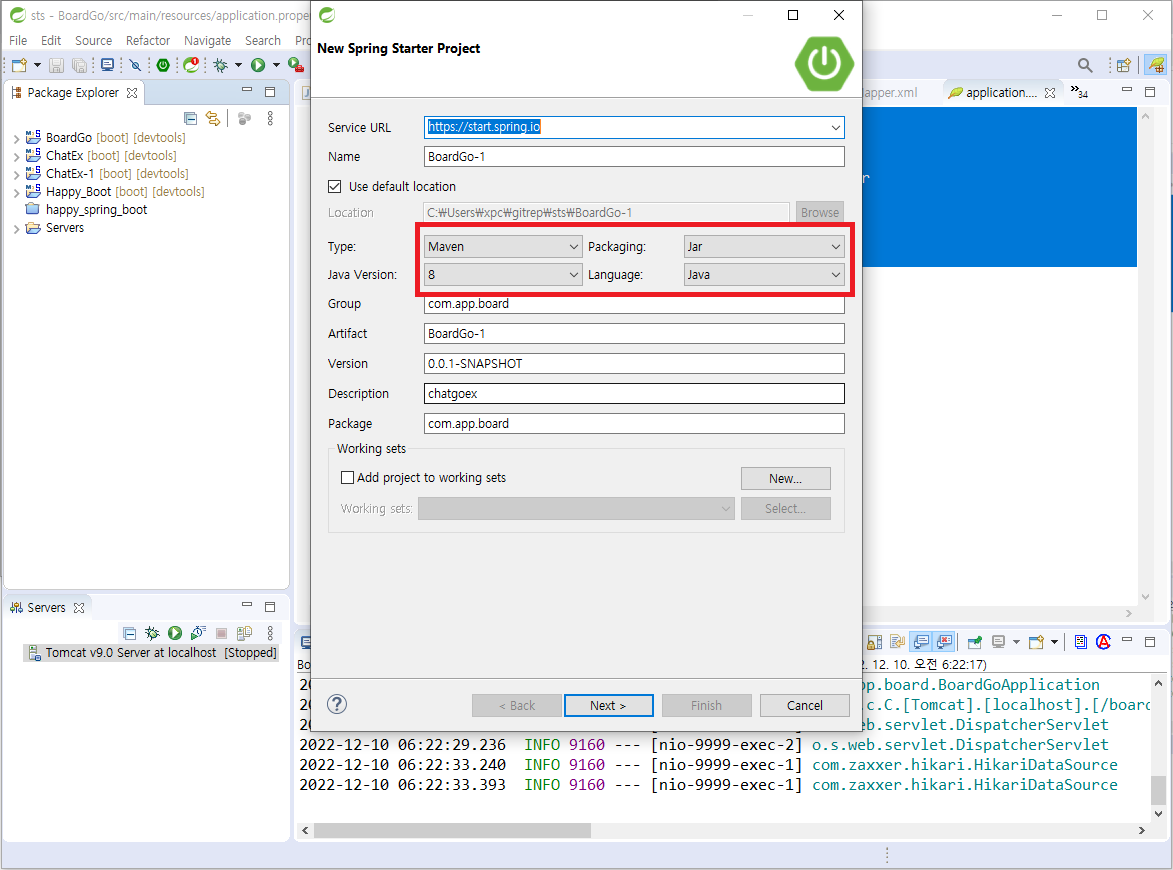Click the console vertical scrollbar down arrow
The image size is (1173, 870).
click(x=1158, y=814)
